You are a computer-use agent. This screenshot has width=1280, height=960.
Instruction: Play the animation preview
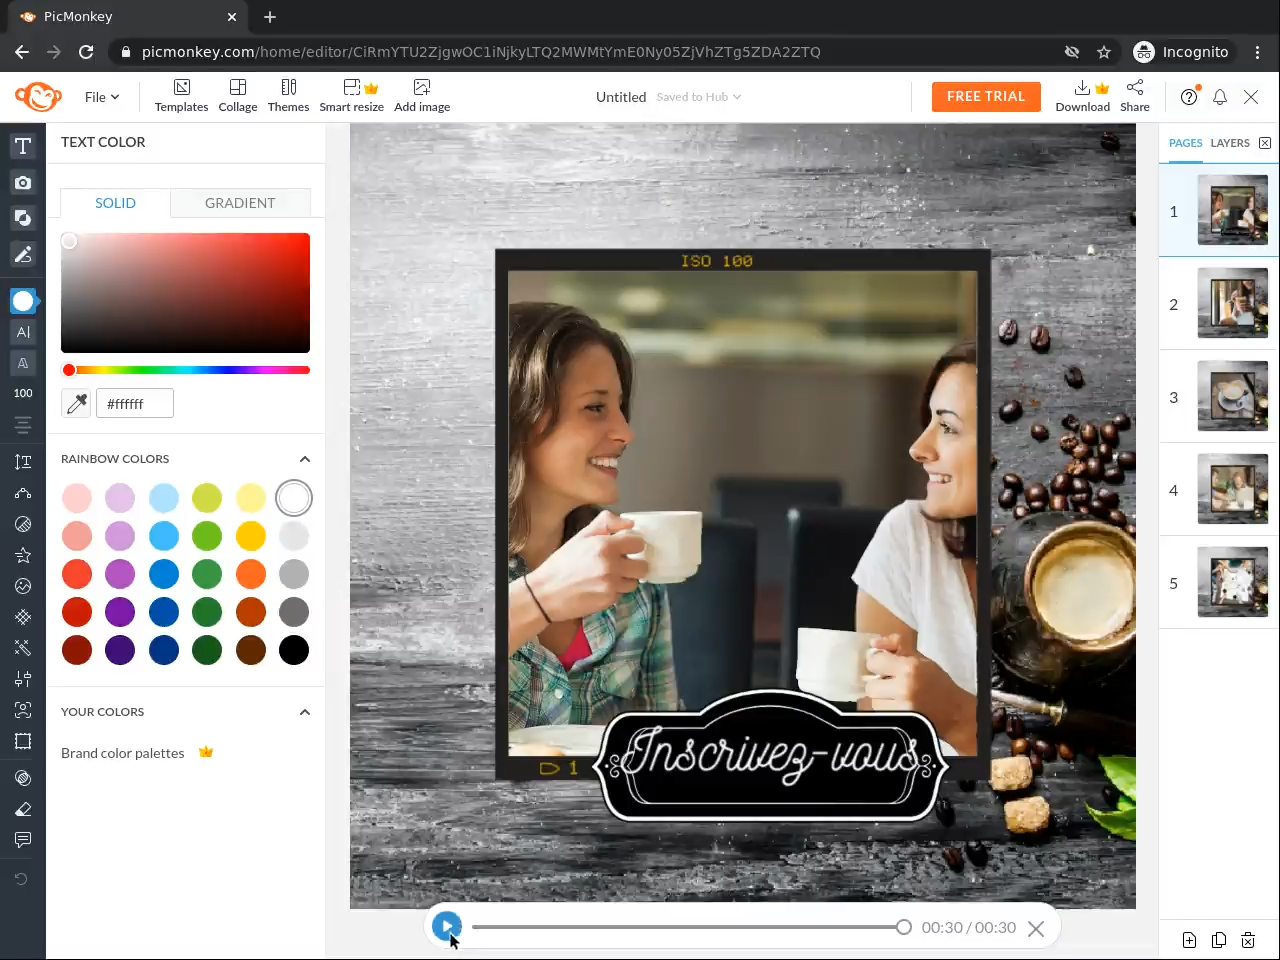447,926
